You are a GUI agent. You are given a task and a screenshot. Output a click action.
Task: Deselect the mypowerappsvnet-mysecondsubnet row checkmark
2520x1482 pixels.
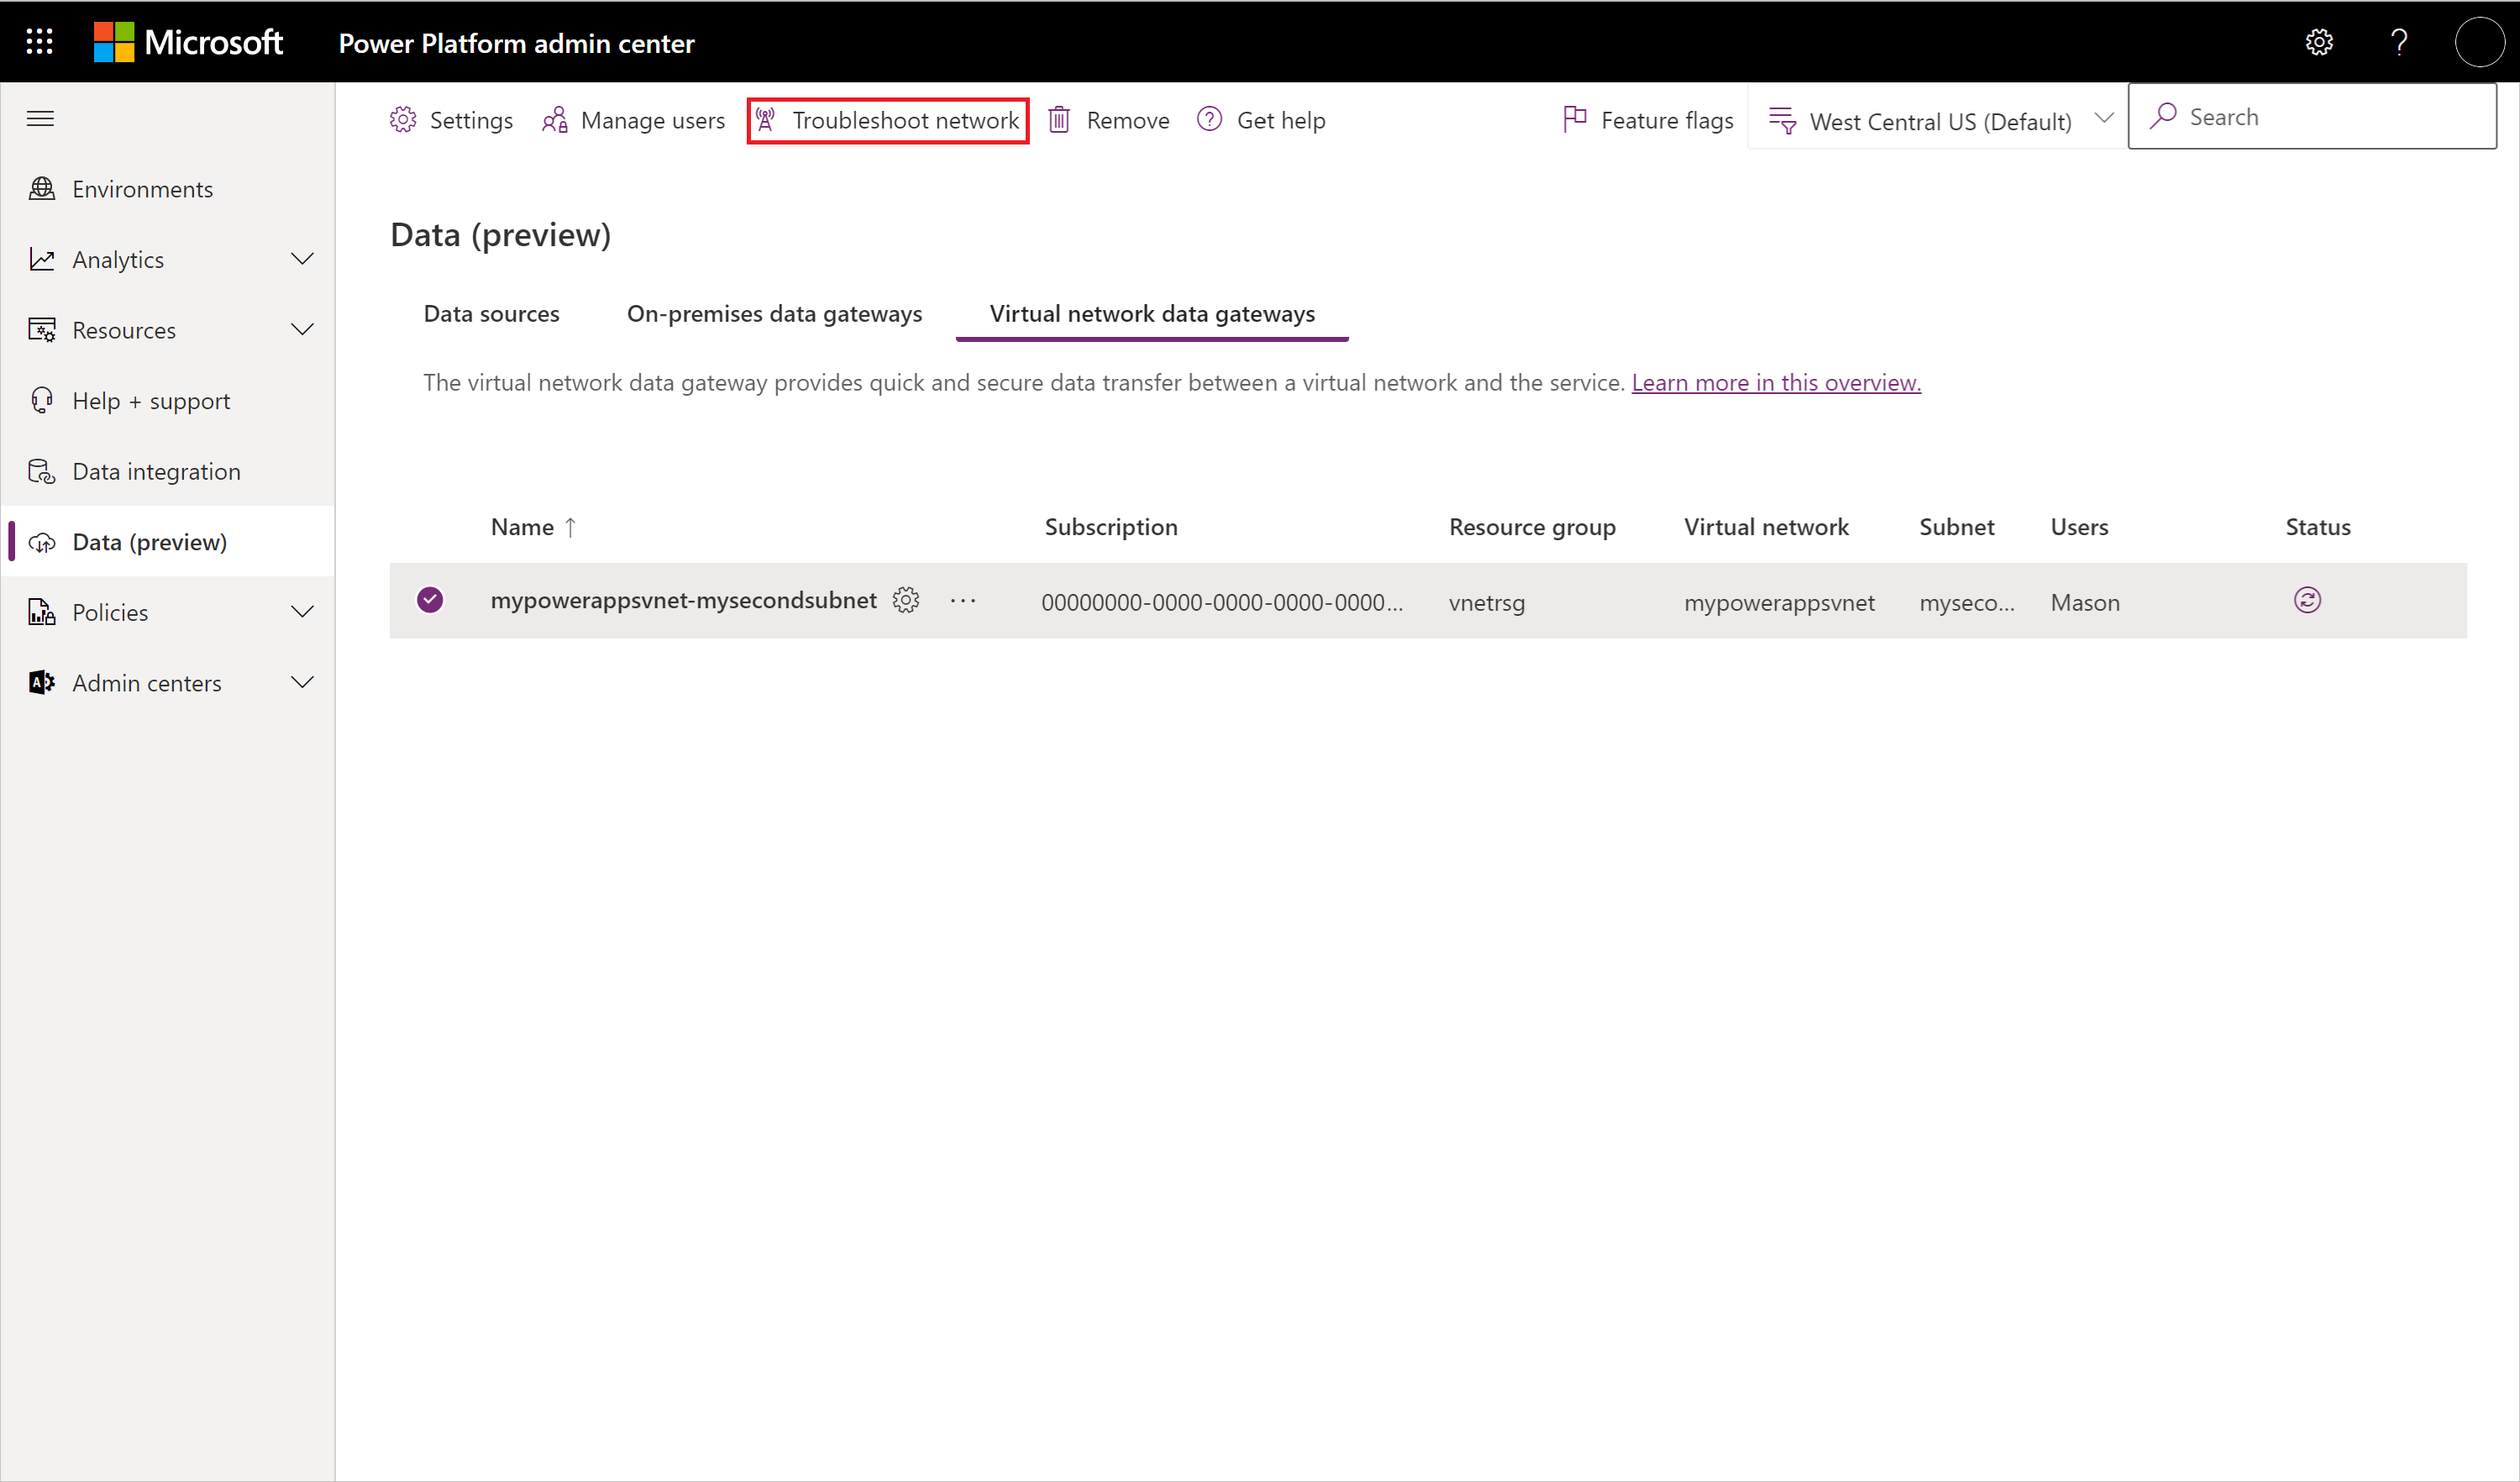coord(430,600)
